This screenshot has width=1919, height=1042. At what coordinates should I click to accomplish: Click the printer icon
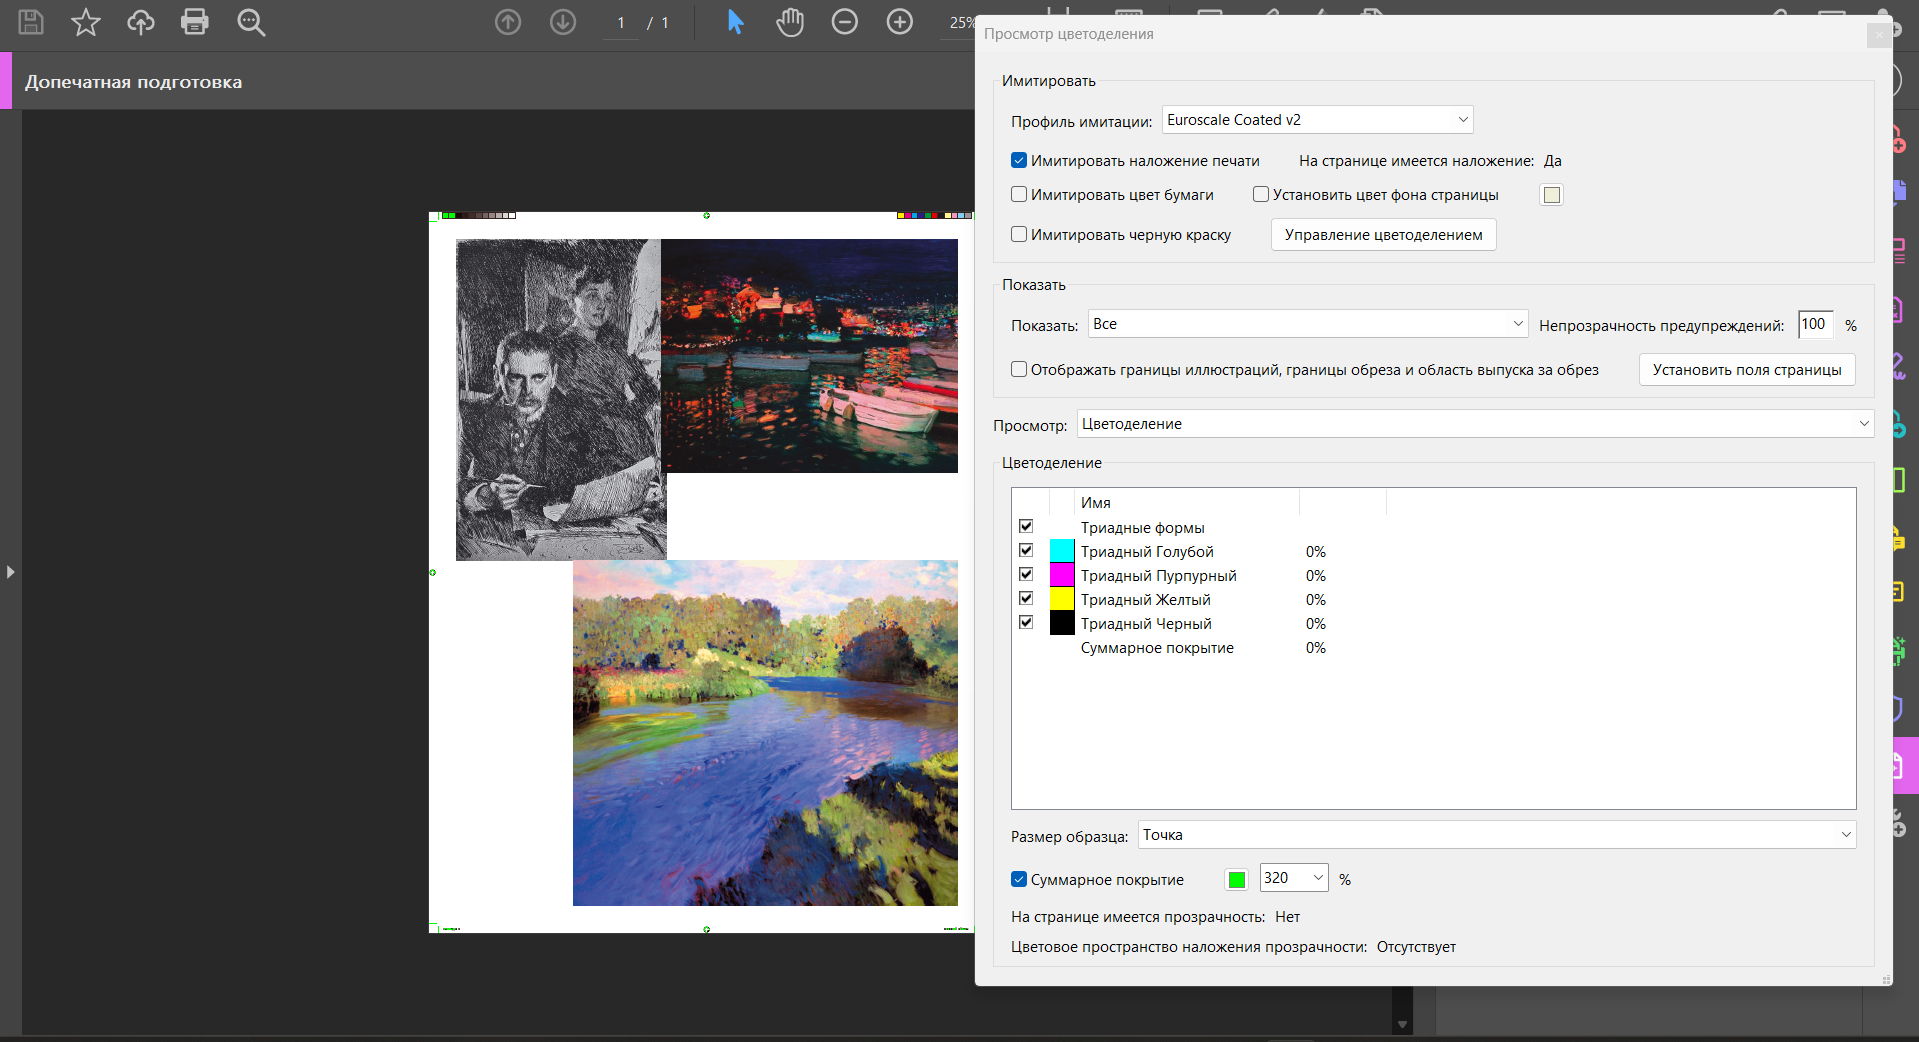pos(195,22)
